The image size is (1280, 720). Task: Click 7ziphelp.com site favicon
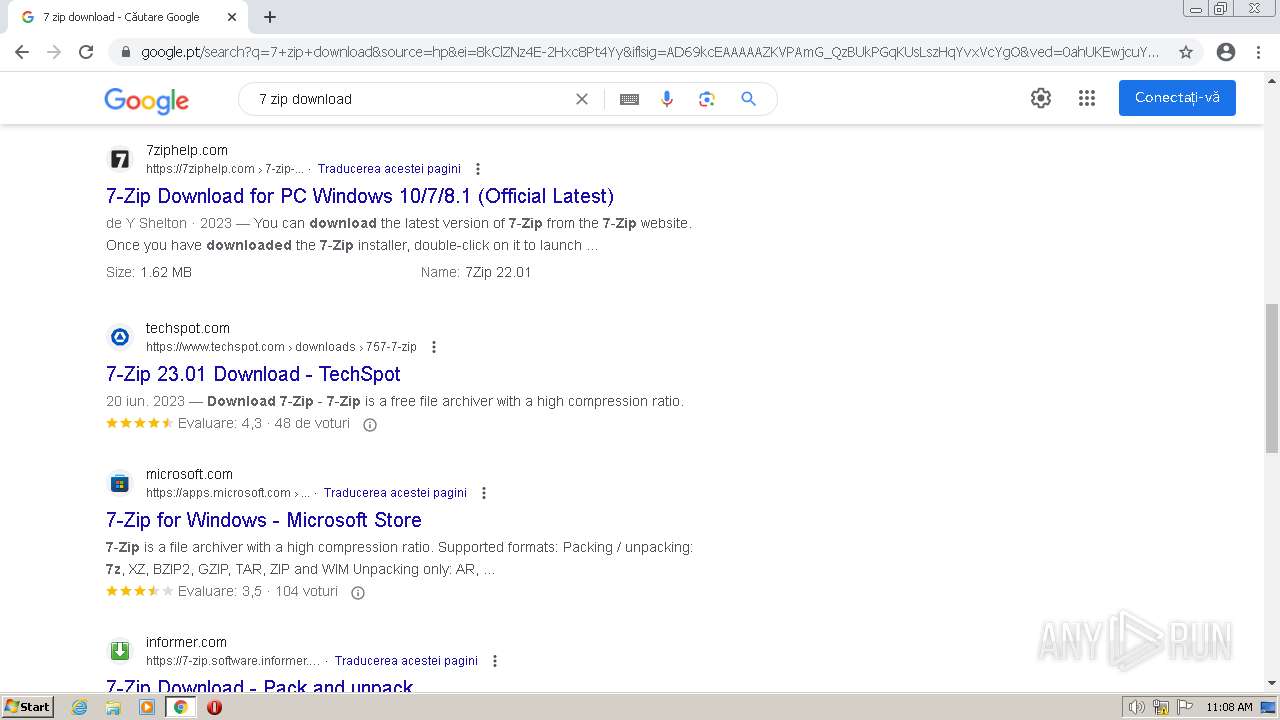click(120, 159)
